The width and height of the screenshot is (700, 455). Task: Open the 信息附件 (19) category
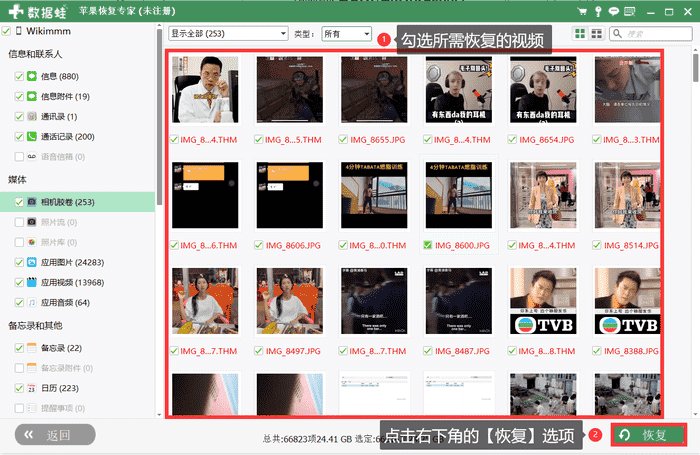[65, 96]
